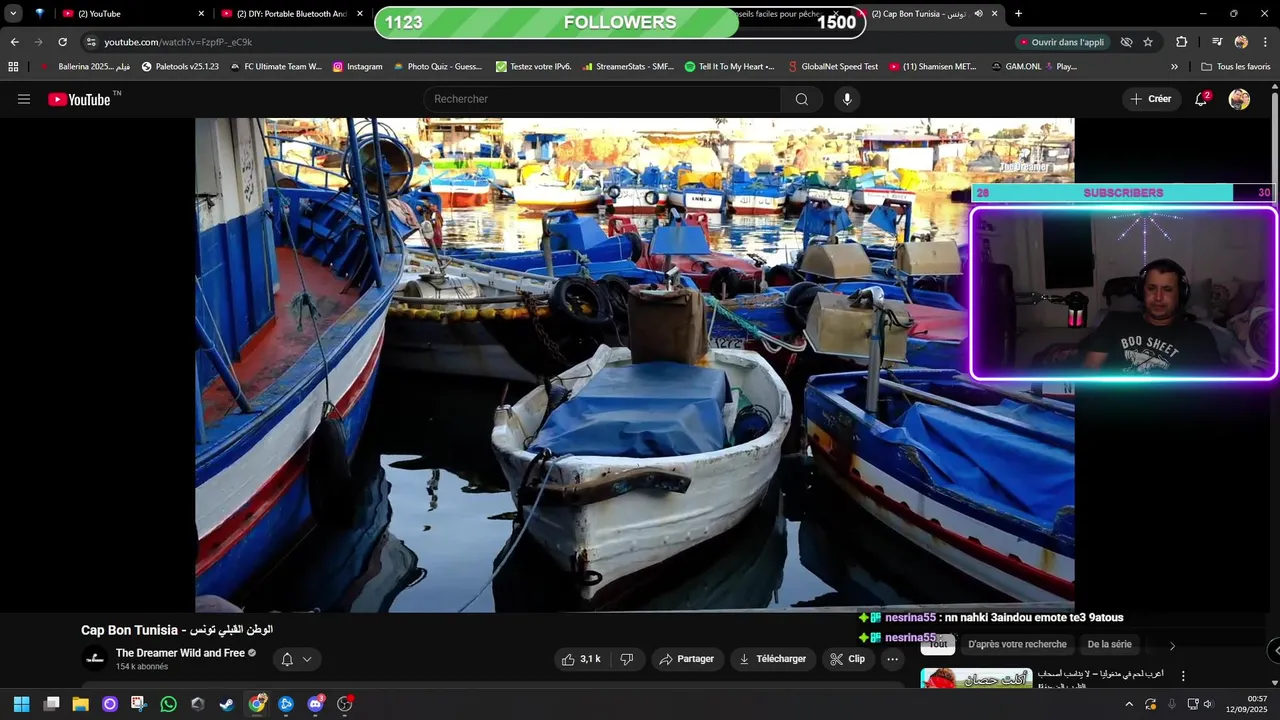Viewport: 1280px width, 720px height.
Task: Click the Créer button
Action: [x=1150, y=99]
